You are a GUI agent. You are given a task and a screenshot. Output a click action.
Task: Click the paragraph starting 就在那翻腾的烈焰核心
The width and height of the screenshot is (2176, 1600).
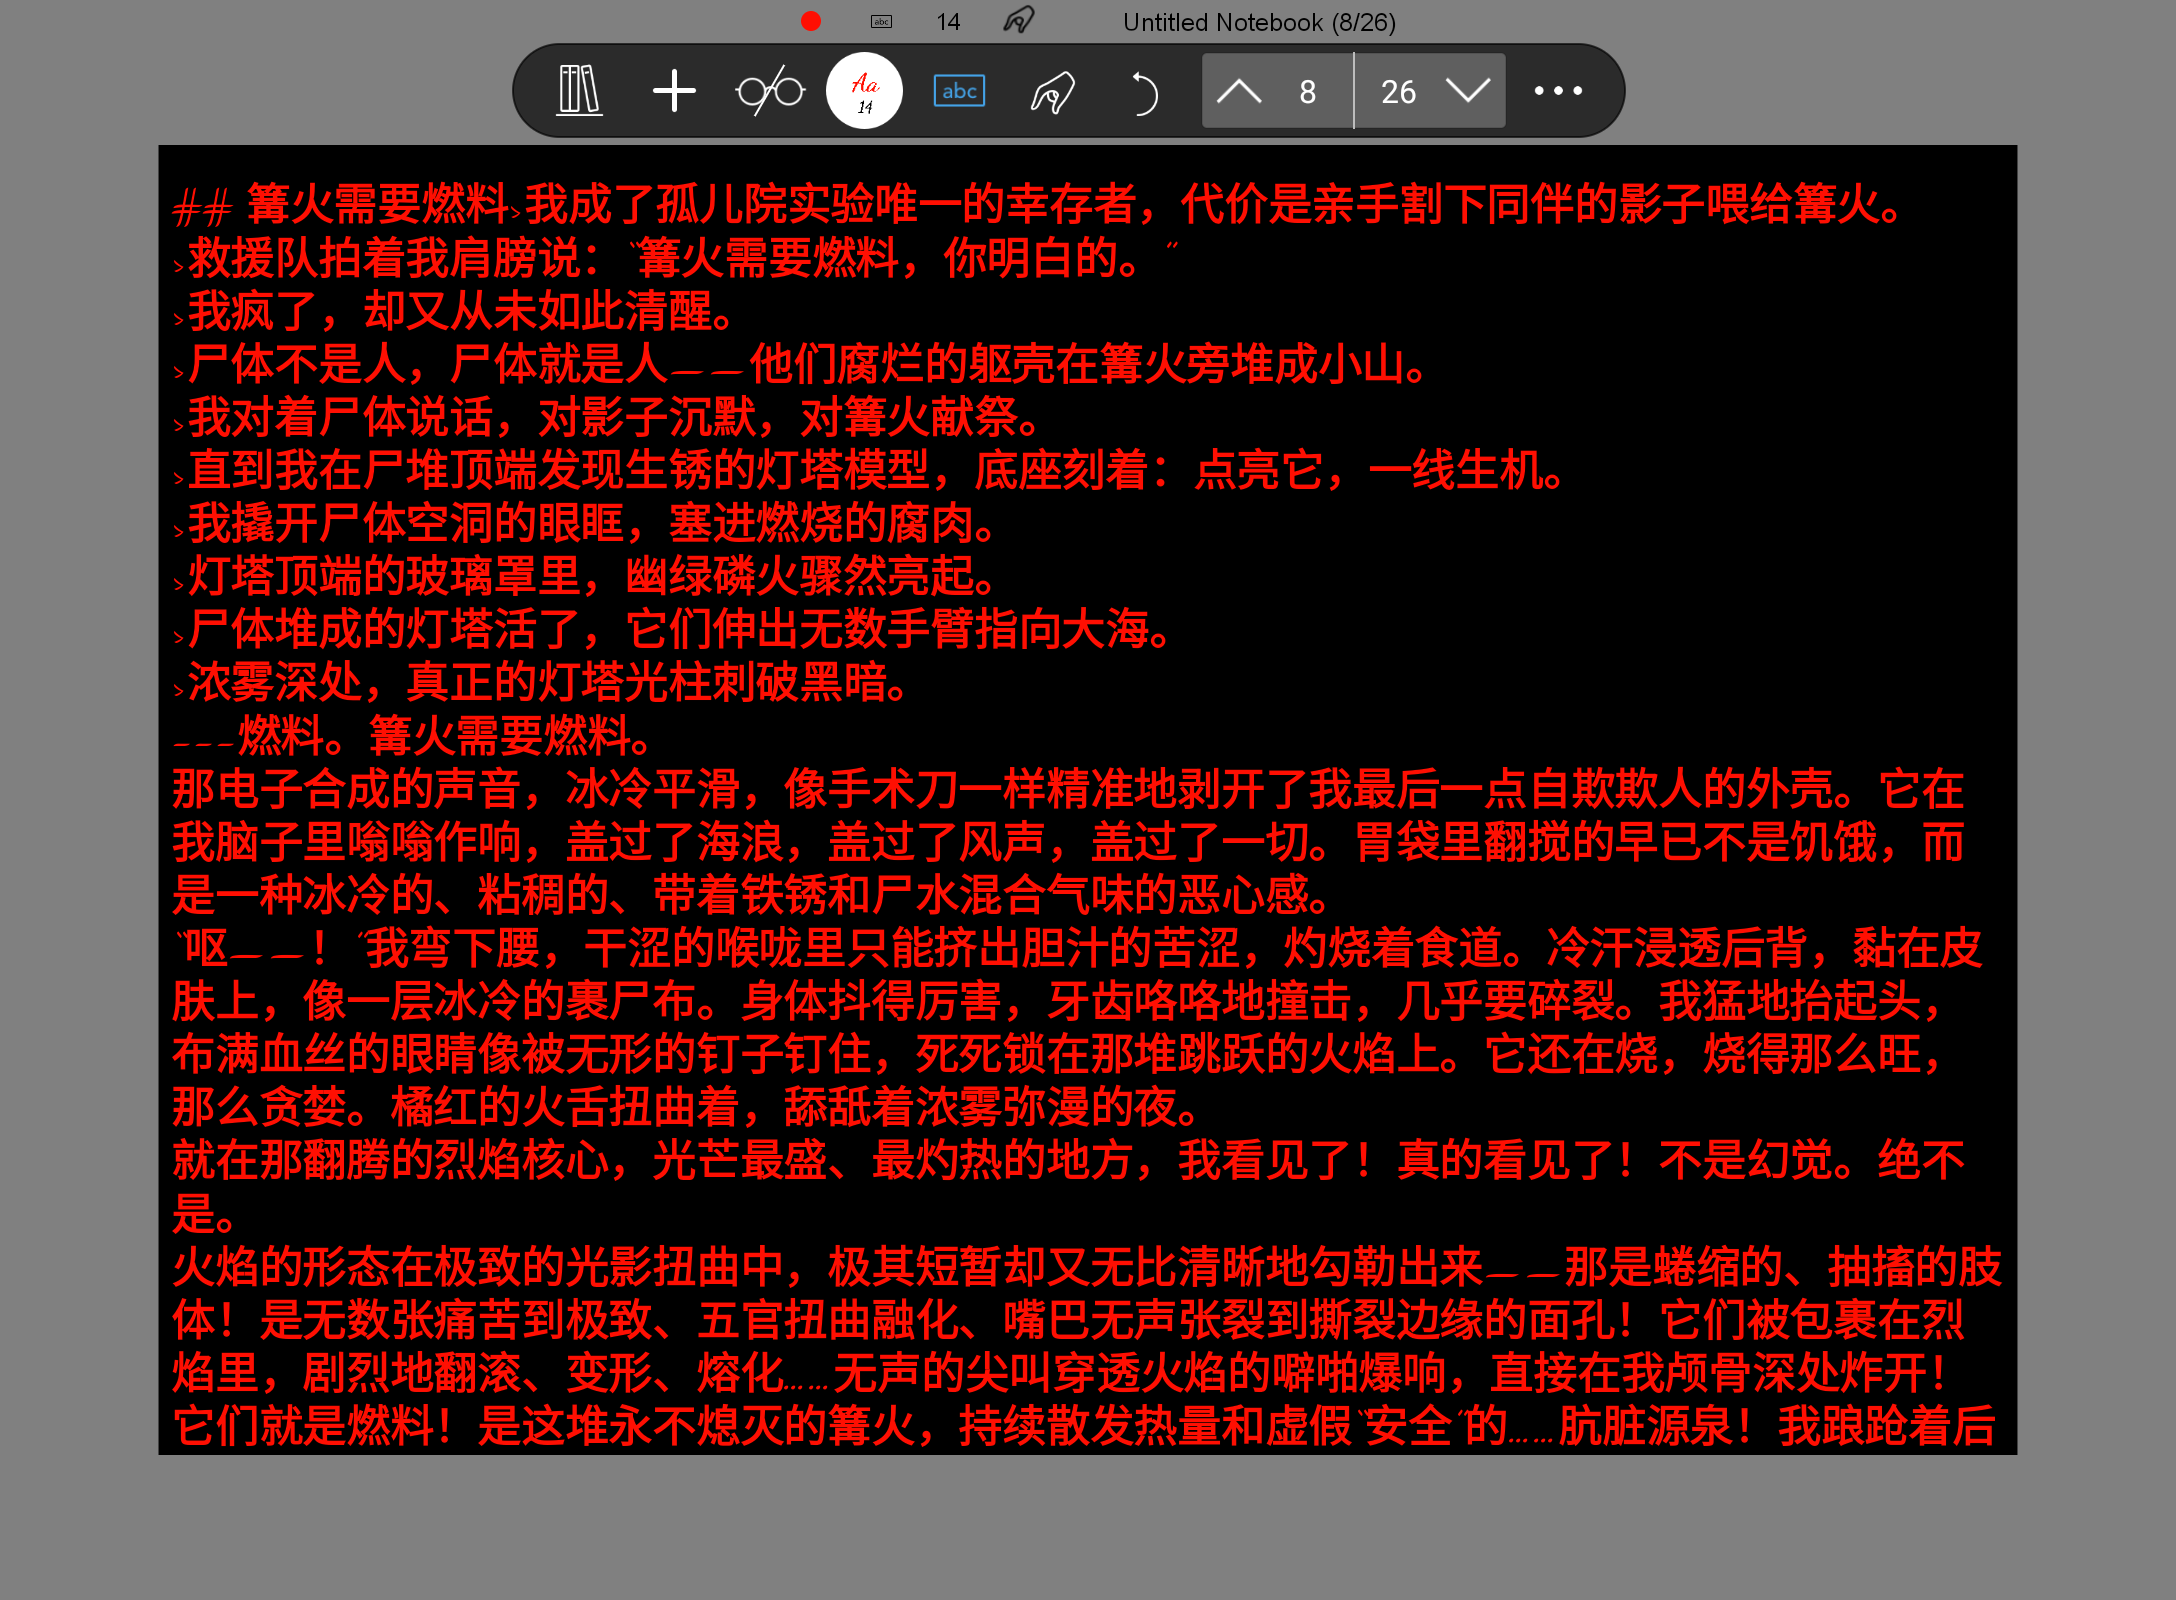click(x=1068, y=1186)
